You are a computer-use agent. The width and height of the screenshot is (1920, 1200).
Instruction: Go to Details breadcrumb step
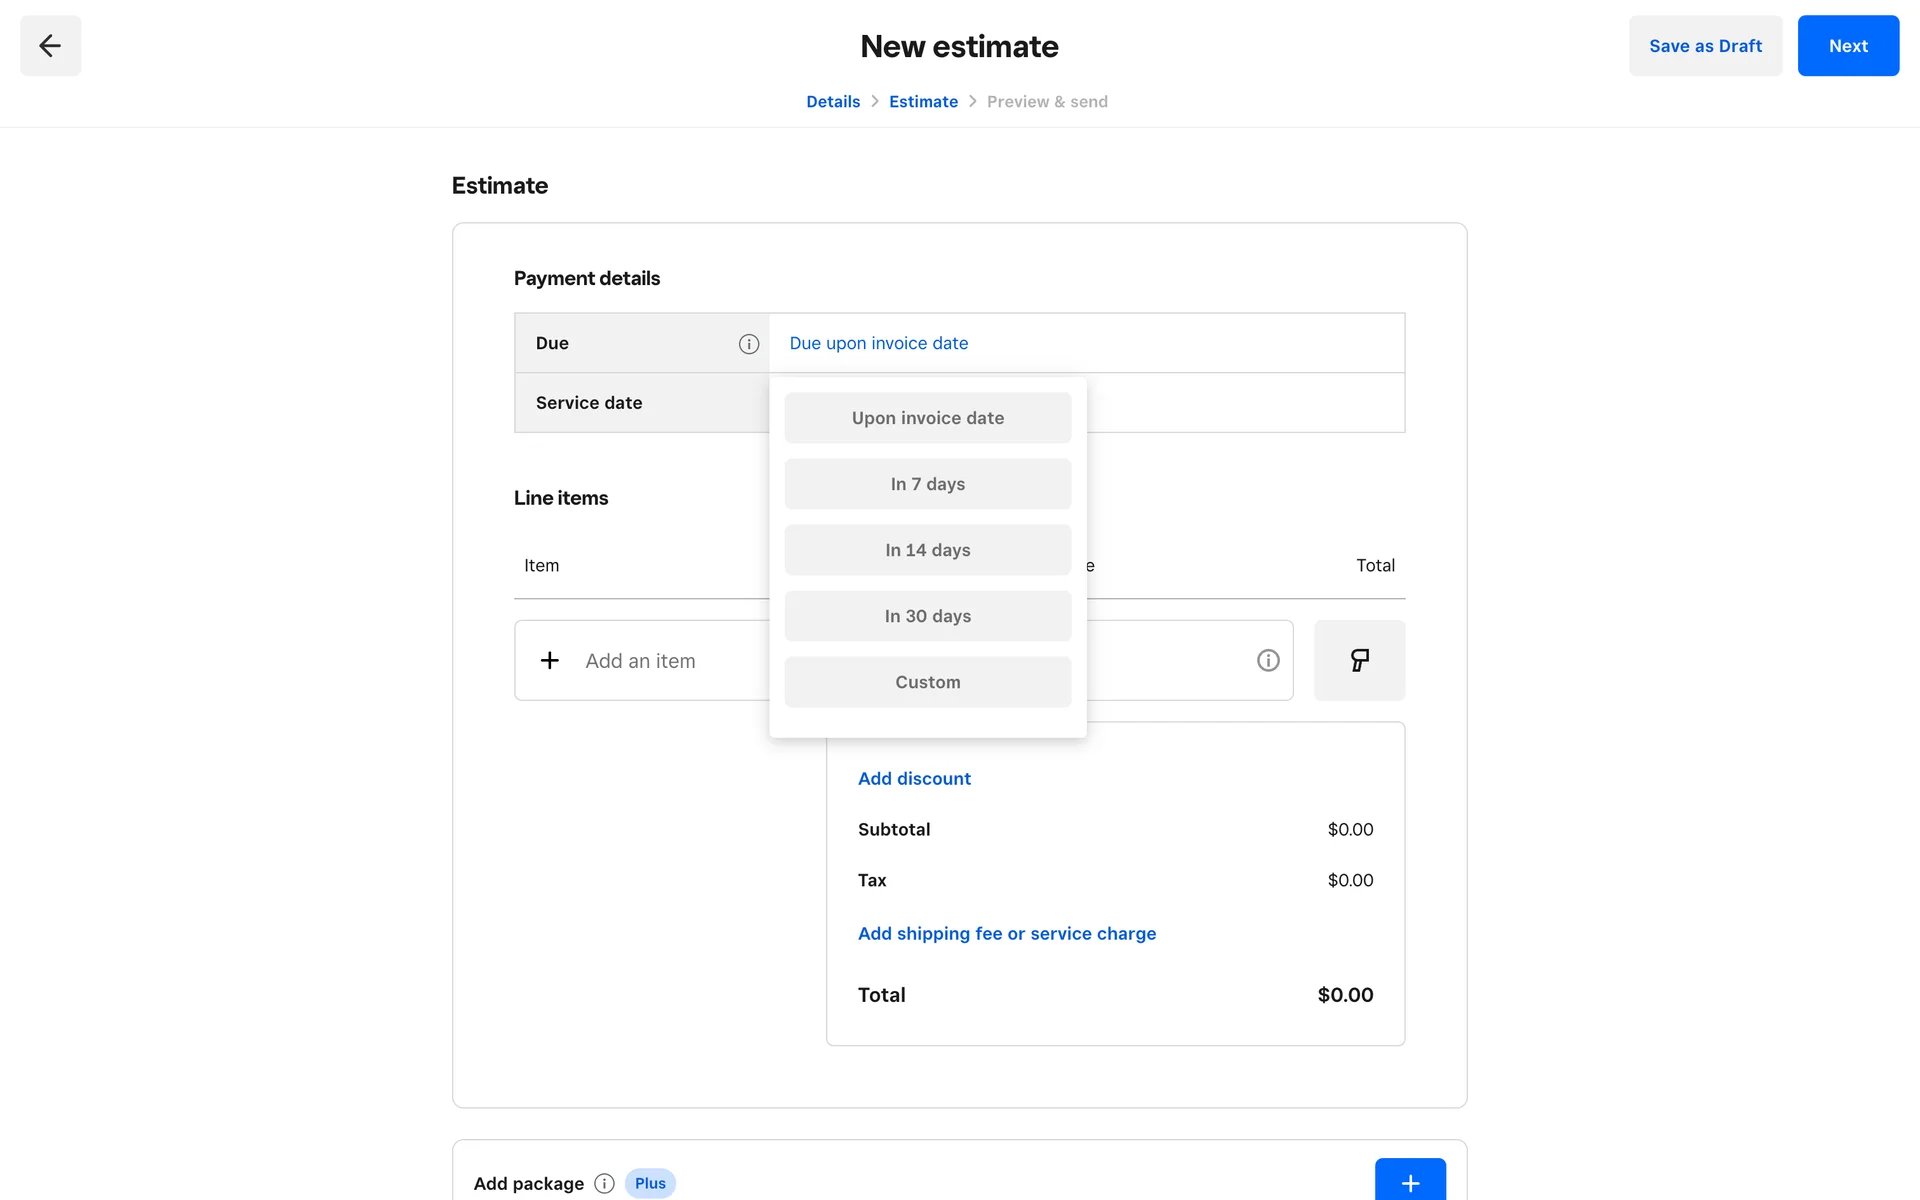832,102
